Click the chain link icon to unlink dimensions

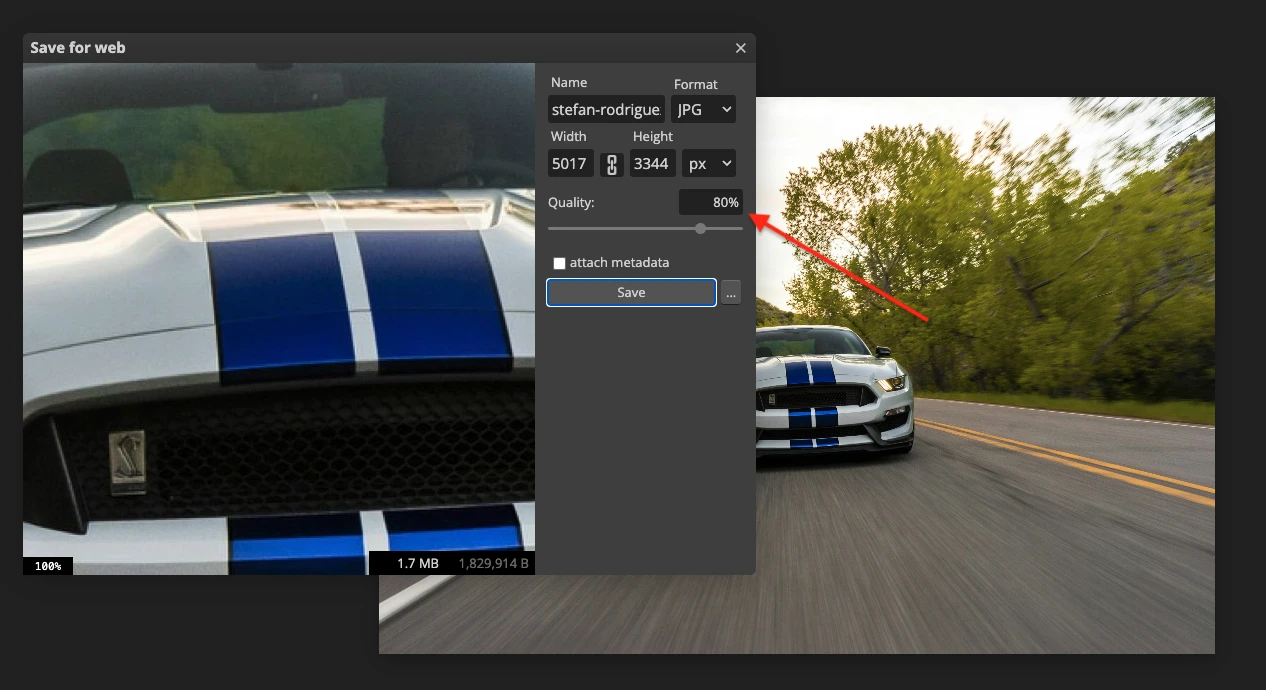(611, 163)
